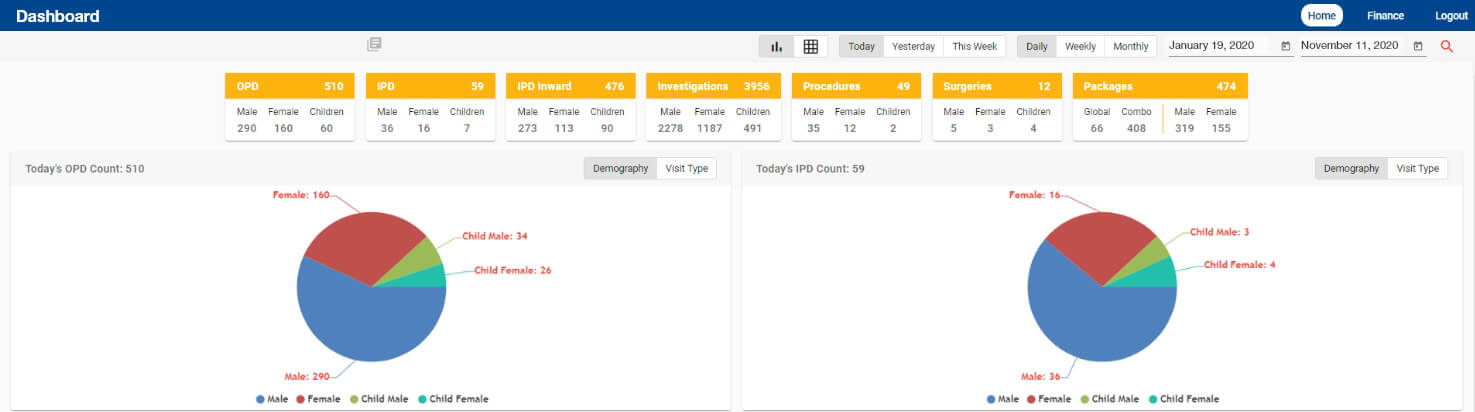Toggle Child Female legend swatch in IPD chart
This screenshot has width=1475, height=412.
1153,399
